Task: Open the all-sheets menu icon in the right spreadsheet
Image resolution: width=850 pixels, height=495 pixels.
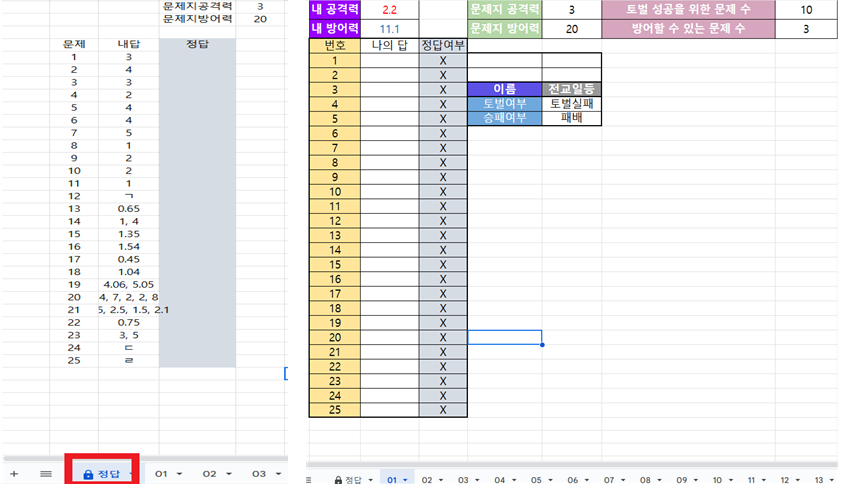Action: pos(308,480)
